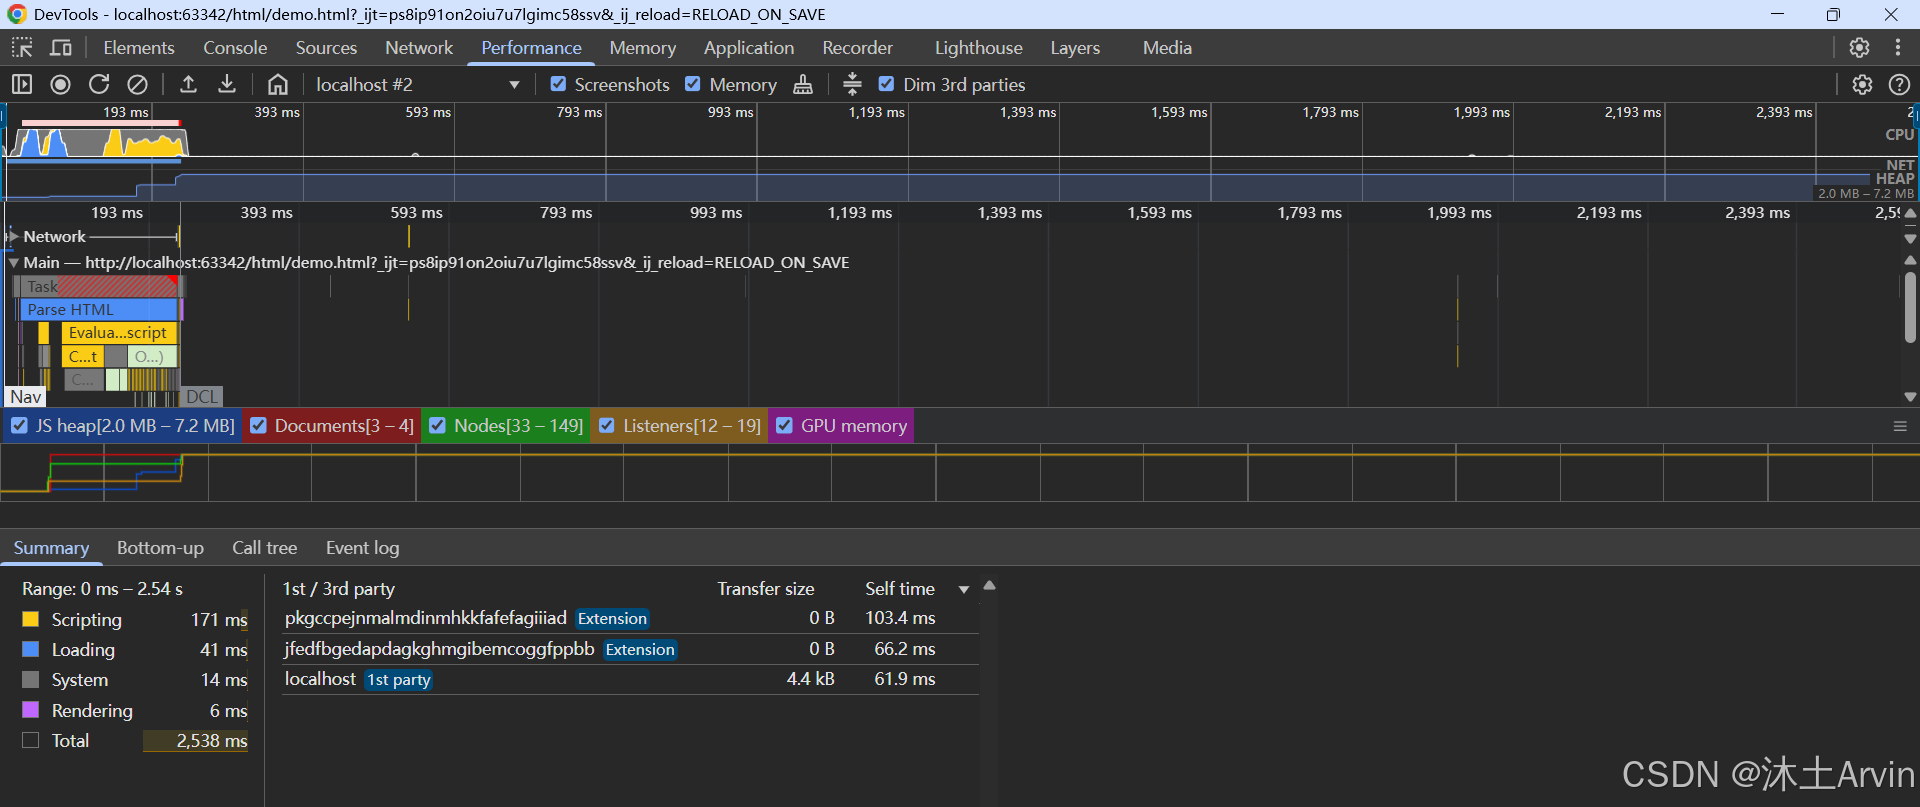Click the Scripting yellow color swatch
Screen dimensions: 1920x807
(x=31, y=620)
